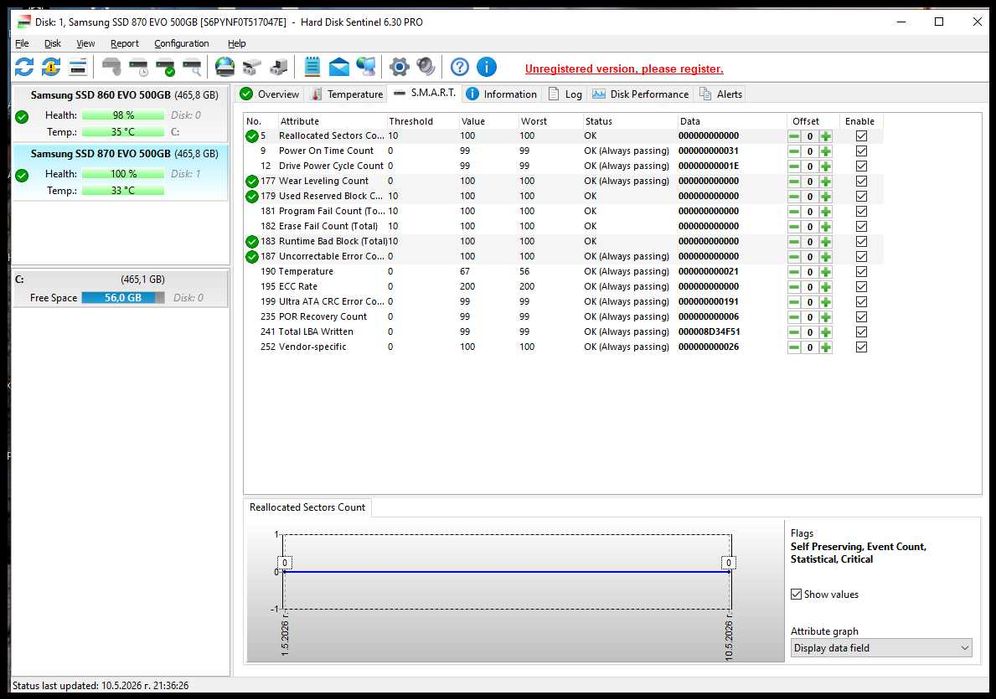Image resolution: width=996 pixels, height=699 pixels.
Task: Click the question mark help icon
Action: coord(459,67)
